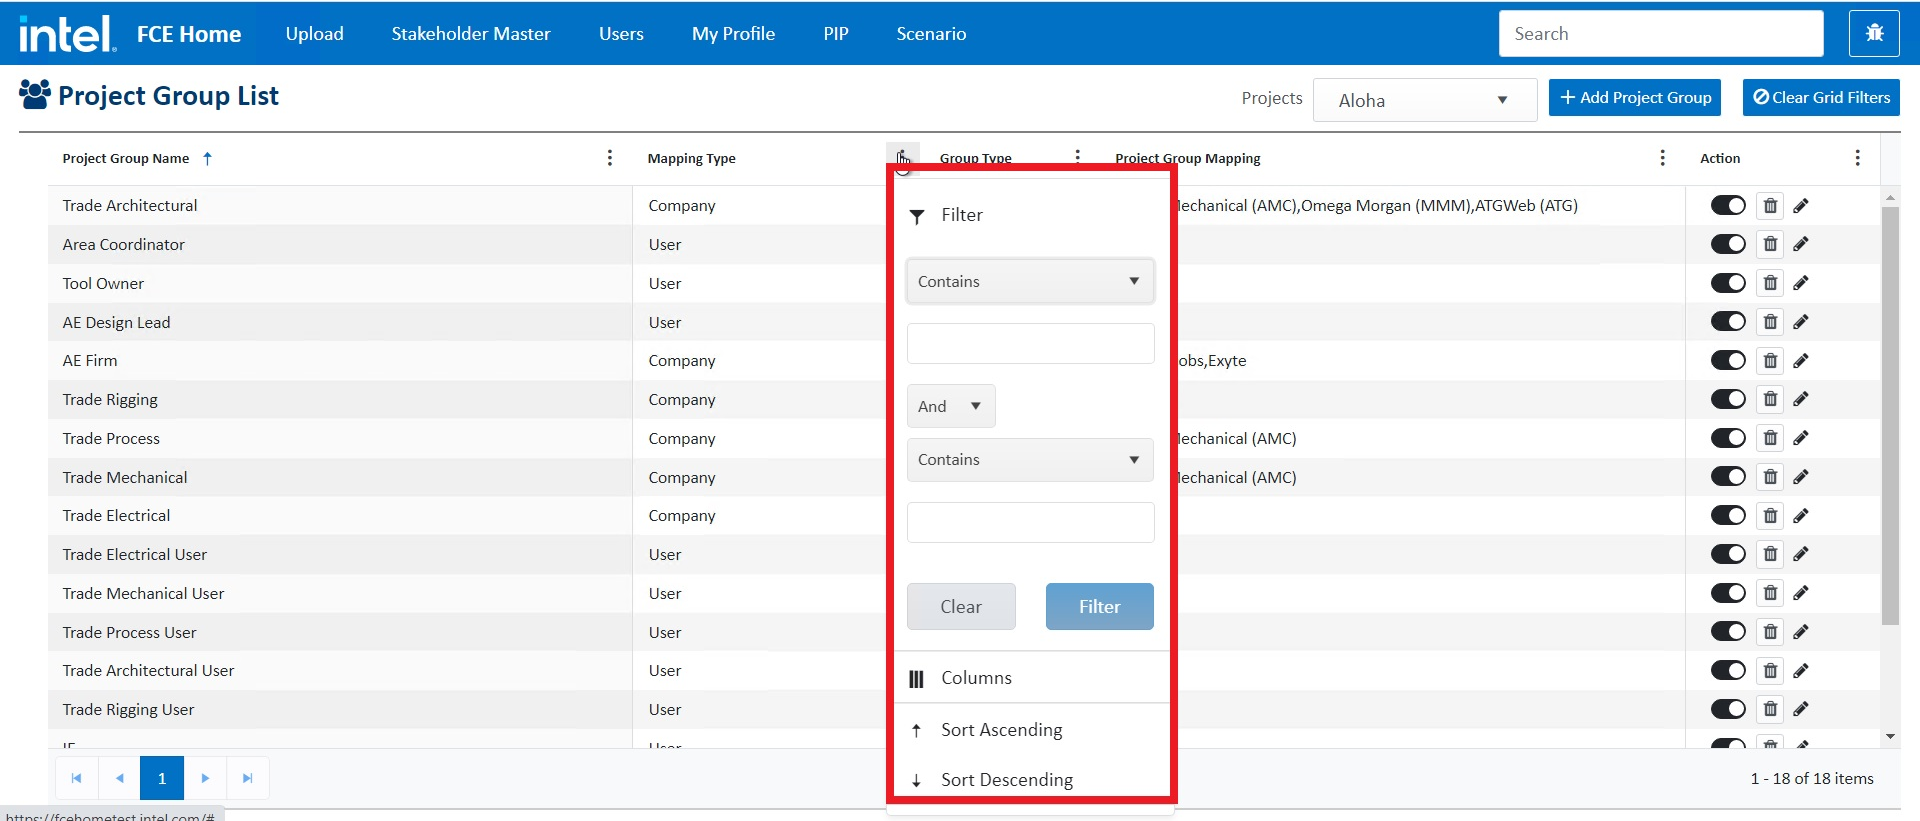Open Project Group Name column menu dots

(610, 158)
